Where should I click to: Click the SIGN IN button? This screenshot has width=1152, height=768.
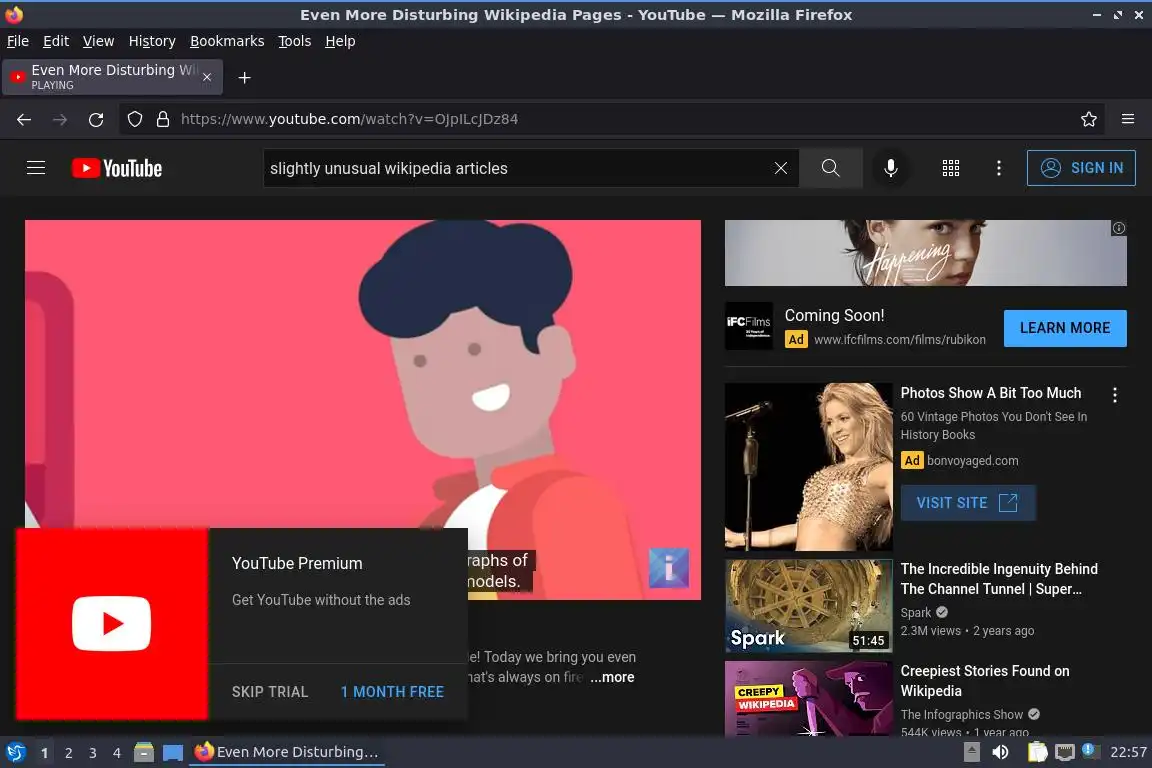point(1081,168)
